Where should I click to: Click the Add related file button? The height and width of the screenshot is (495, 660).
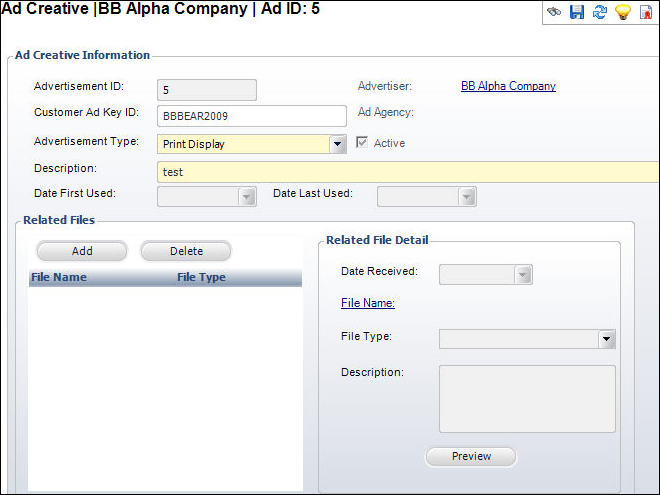pos(82,251)
